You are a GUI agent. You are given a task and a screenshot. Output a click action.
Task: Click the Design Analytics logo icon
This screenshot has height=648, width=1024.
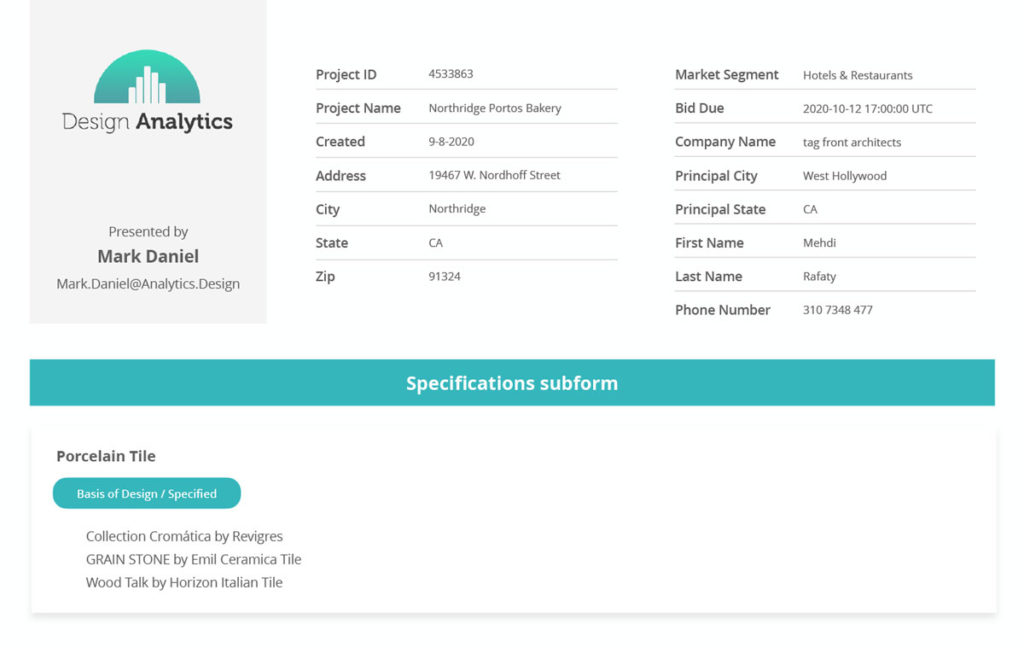pos(147,76)
